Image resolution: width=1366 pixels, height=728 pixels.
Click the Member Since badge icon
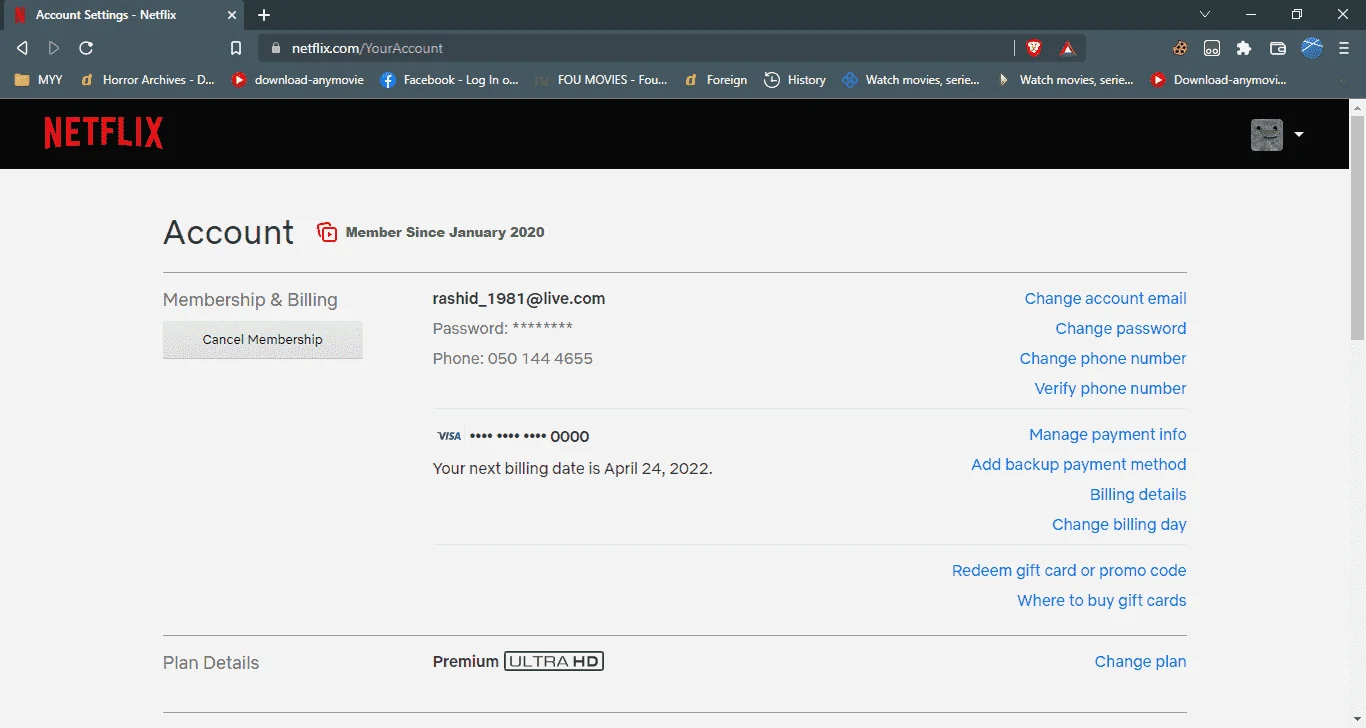tap(327, 232)
